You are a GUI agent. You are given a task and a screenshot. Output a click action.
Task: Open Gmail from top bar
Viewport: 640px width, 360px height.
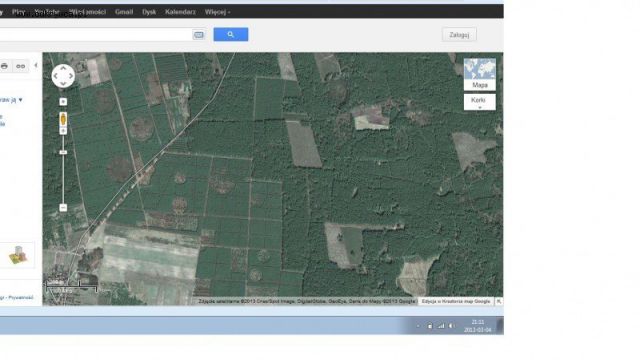pyautogui.click(x=124, y=12)
